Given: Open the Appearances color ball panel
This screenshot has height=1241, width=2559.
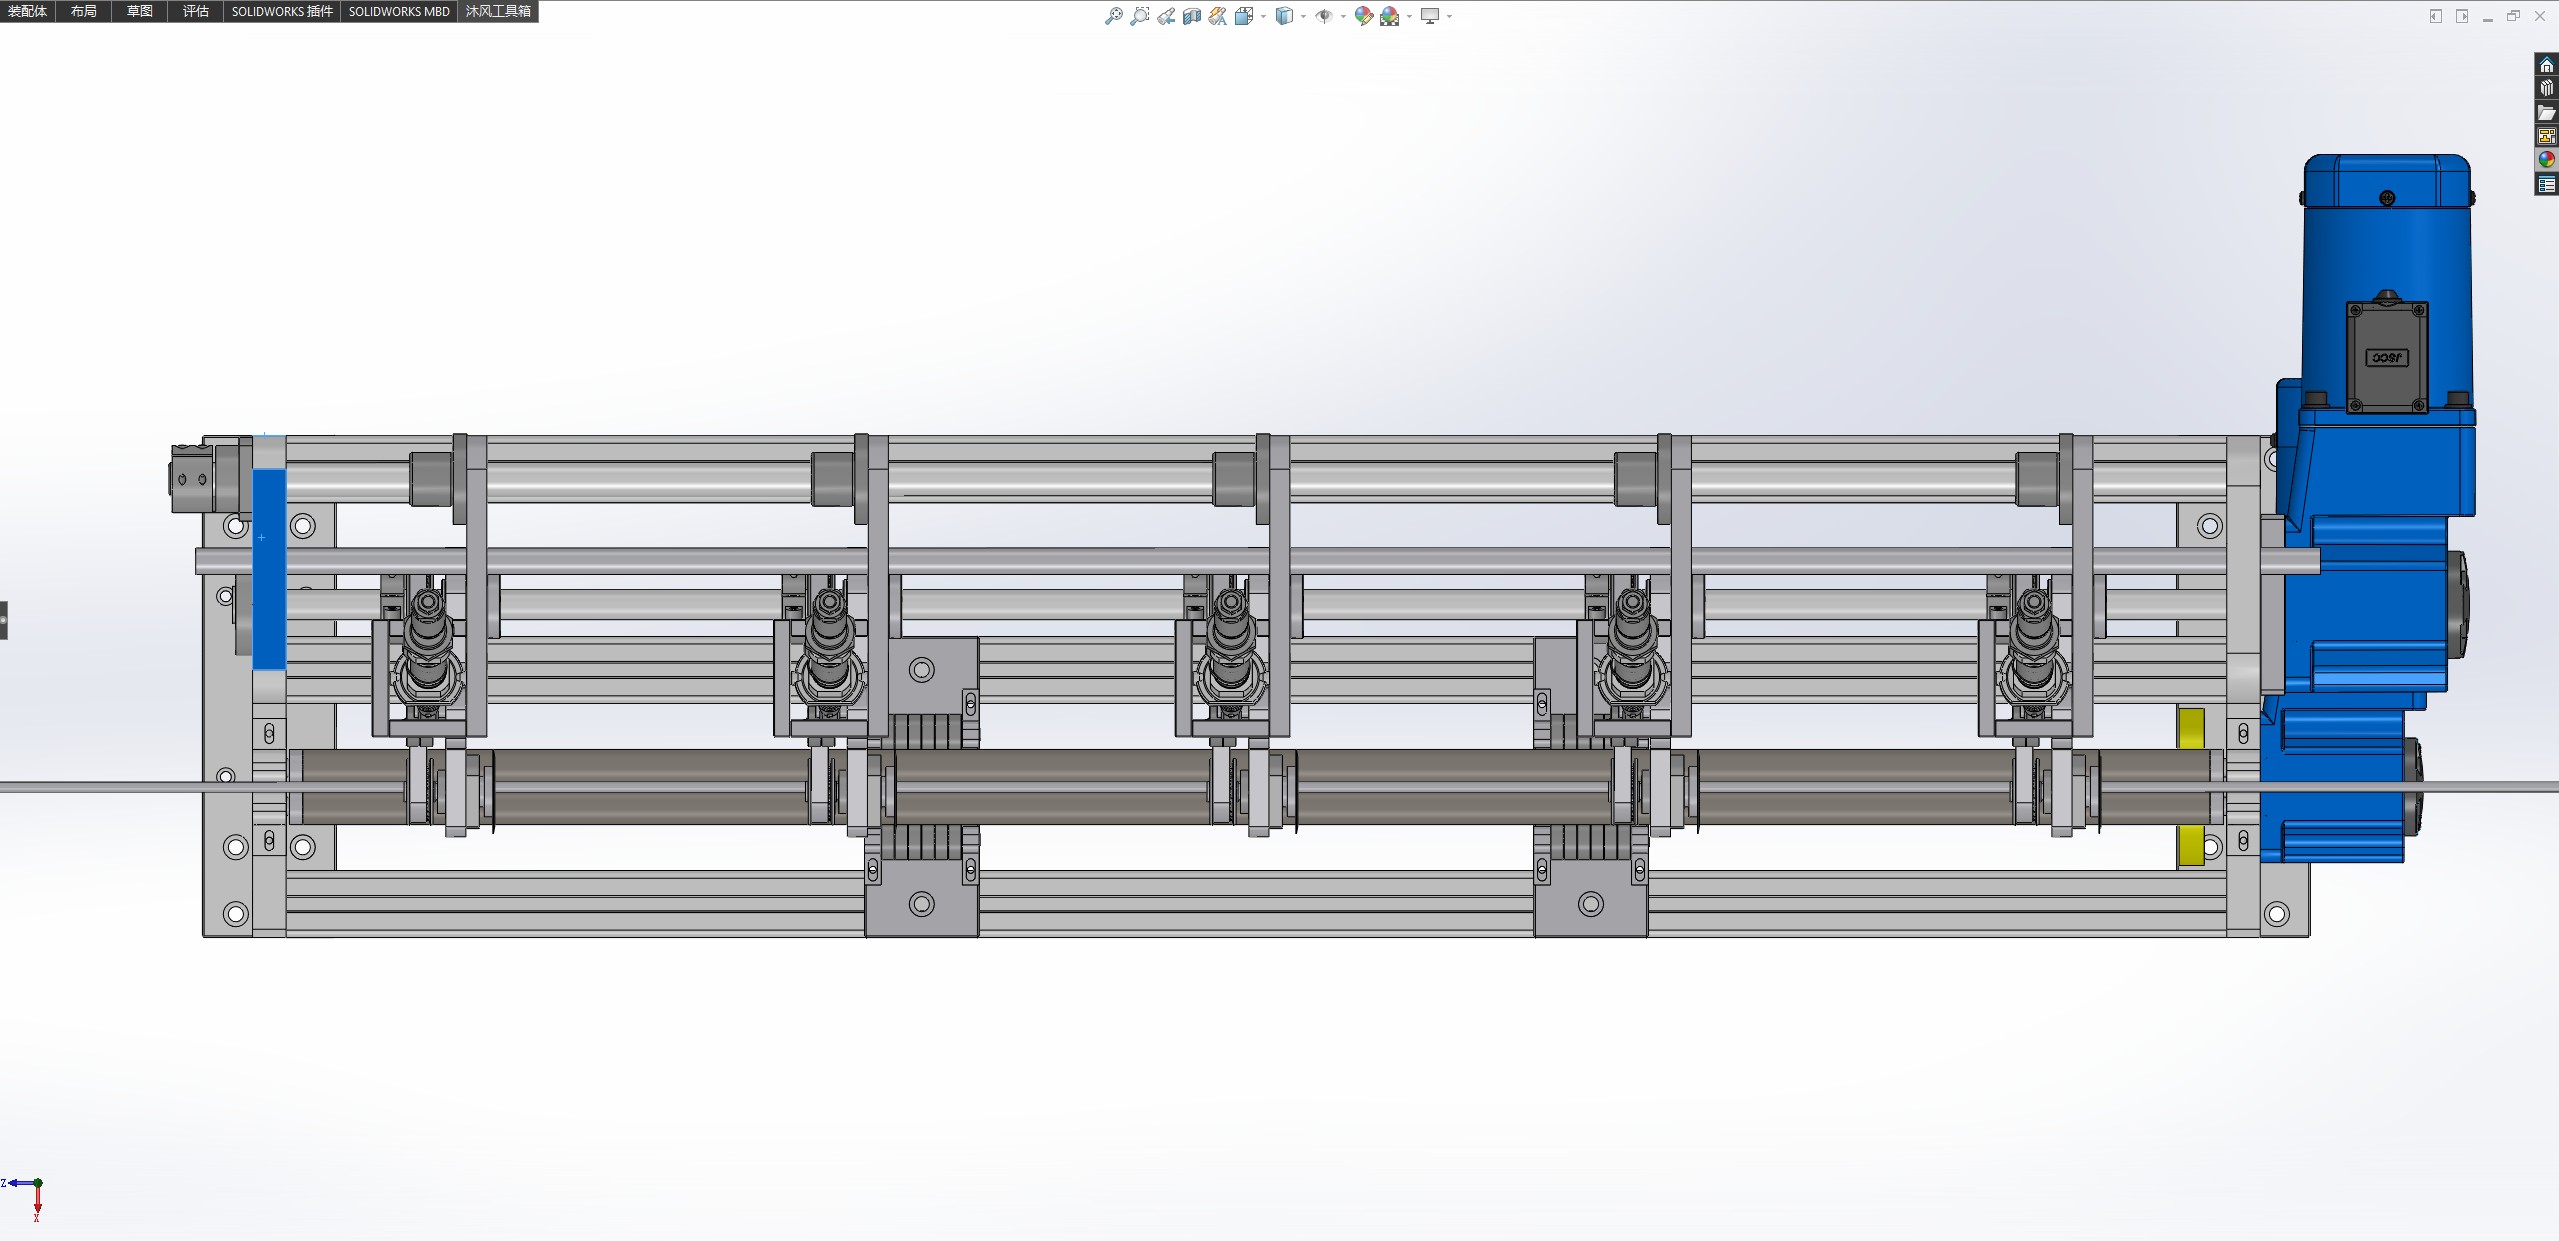Looking at the screenshot, I should tap(2546, 159).
